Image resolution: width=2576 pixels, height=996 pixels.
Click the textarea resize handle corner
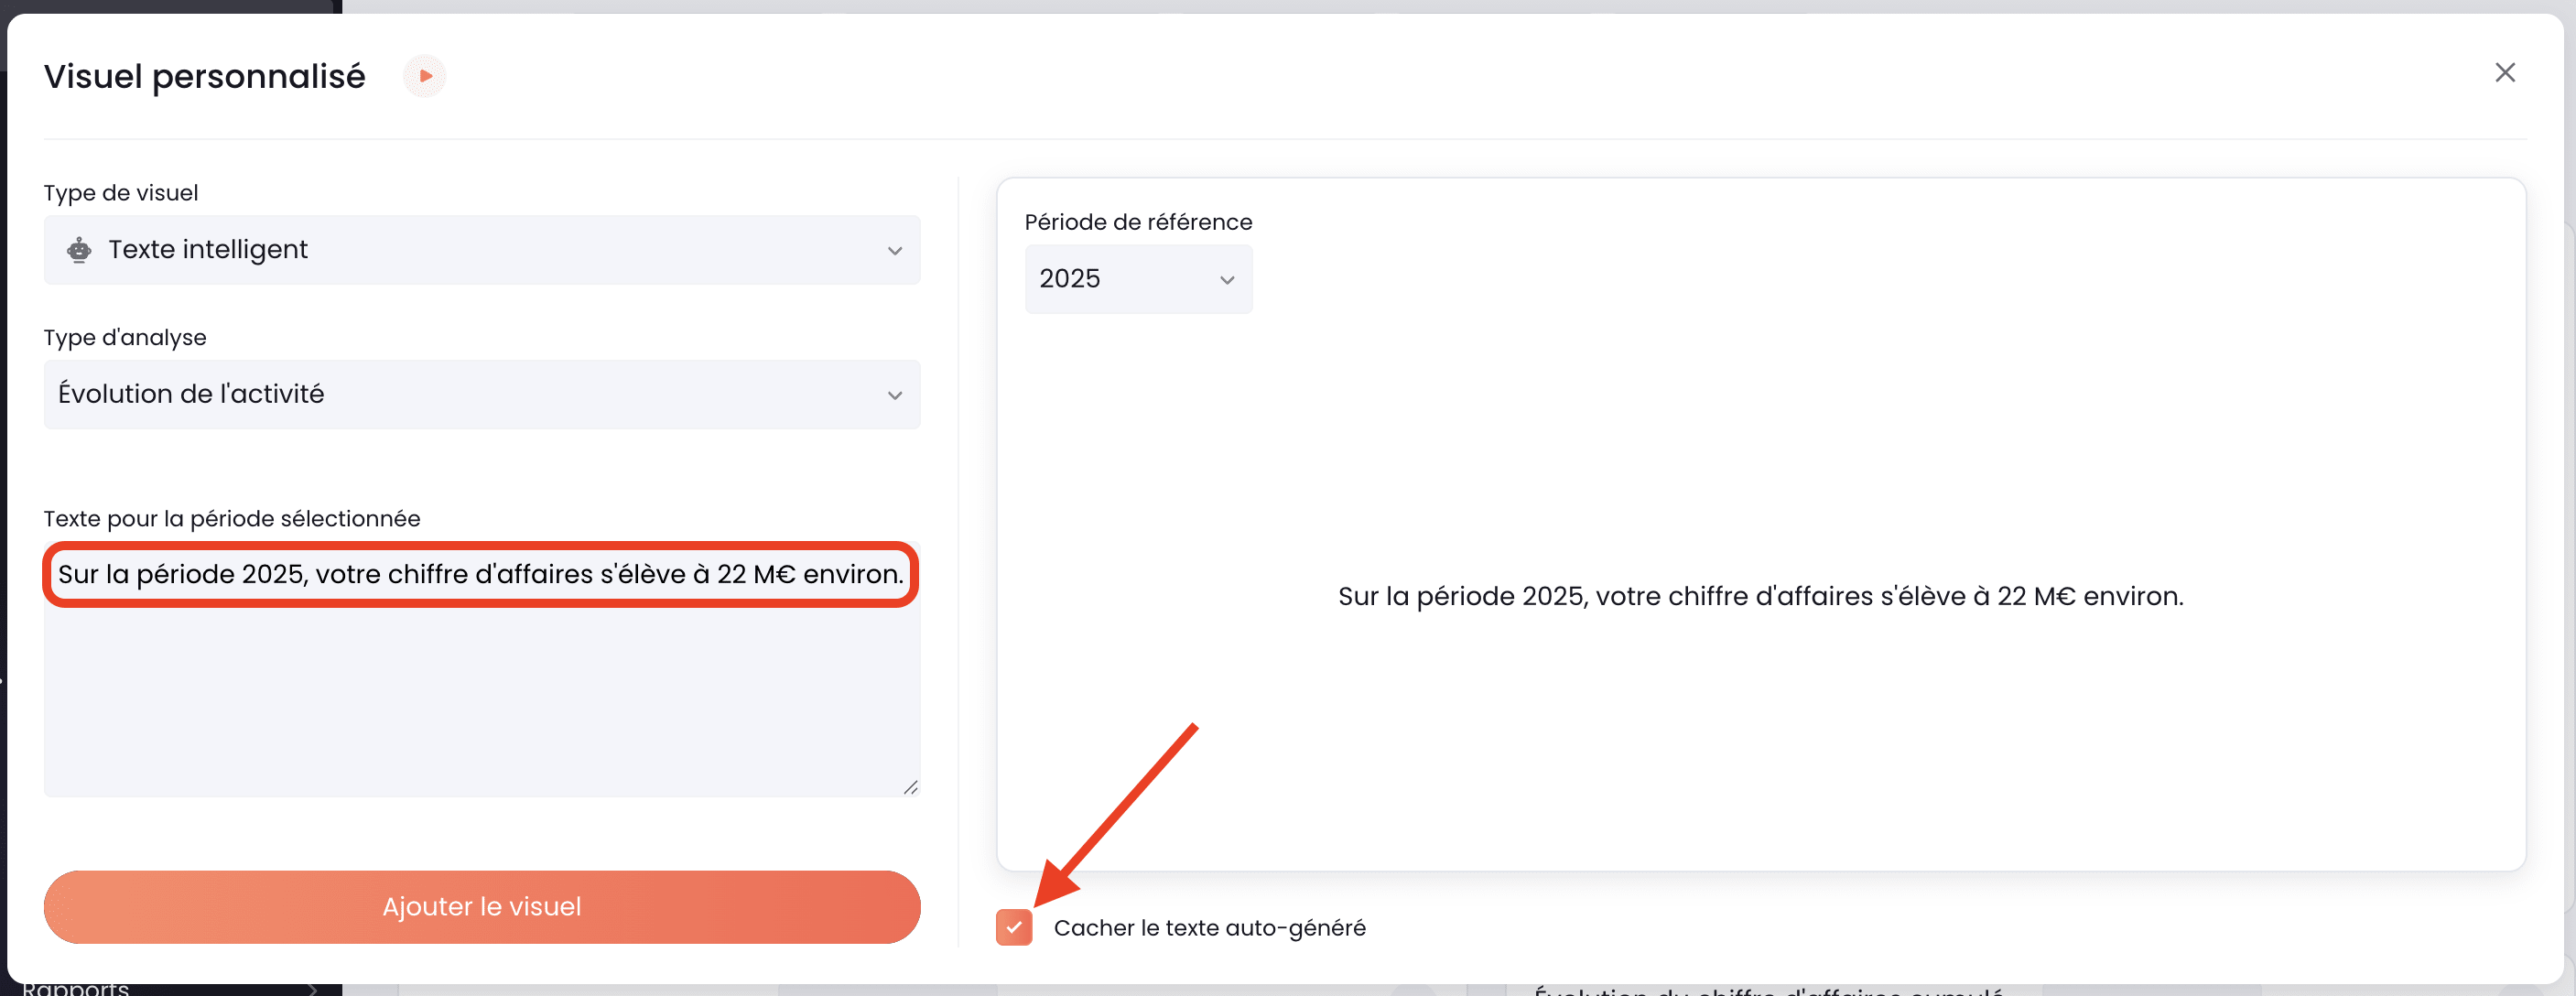pos(910,788)
